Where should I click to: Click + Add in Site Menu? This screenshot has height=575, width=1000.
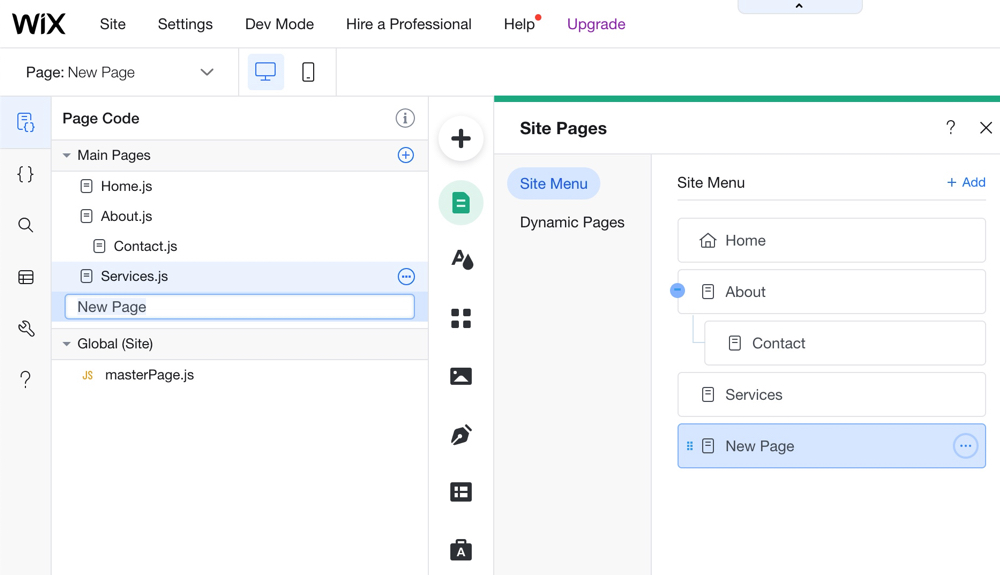[966, 182]
